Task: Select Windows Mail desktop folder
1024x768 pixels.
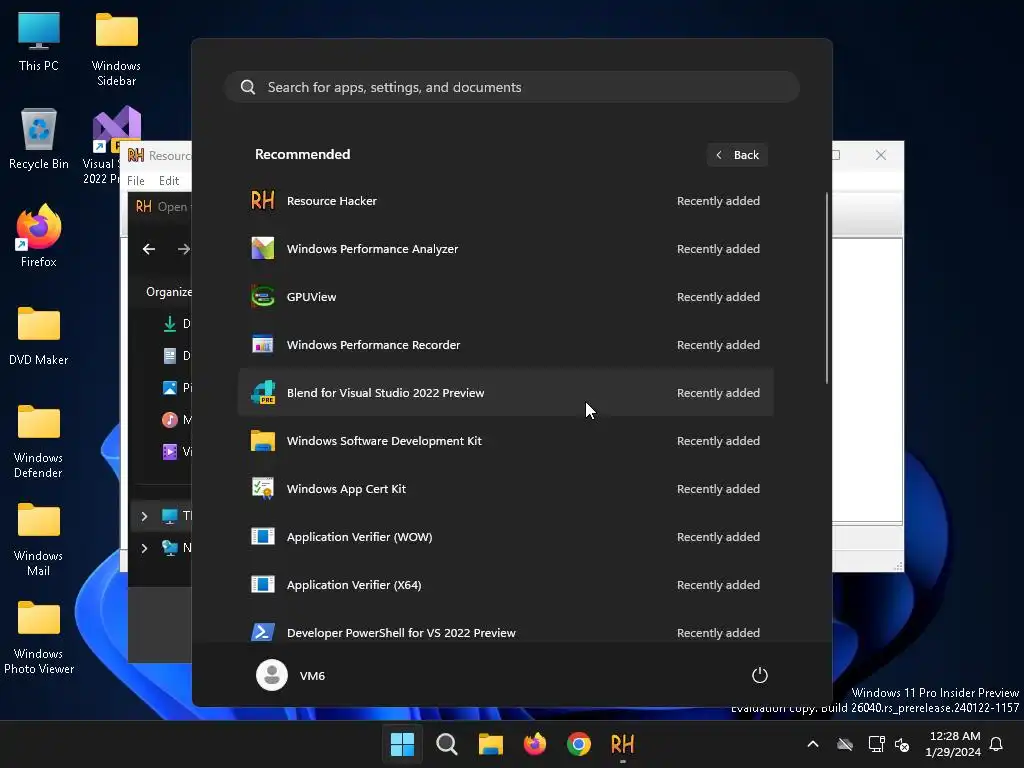Action: (x=39, y=538)
